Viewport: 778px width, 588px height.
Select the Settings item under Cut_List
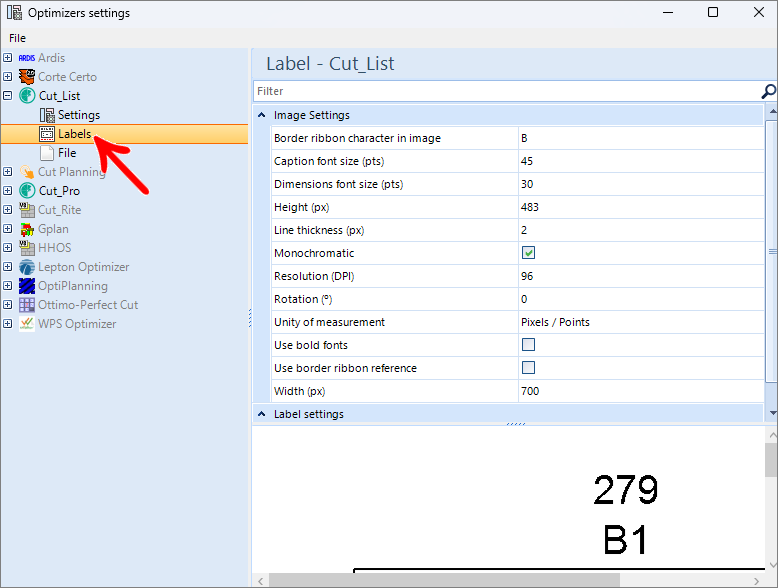[x=79, y=115]
